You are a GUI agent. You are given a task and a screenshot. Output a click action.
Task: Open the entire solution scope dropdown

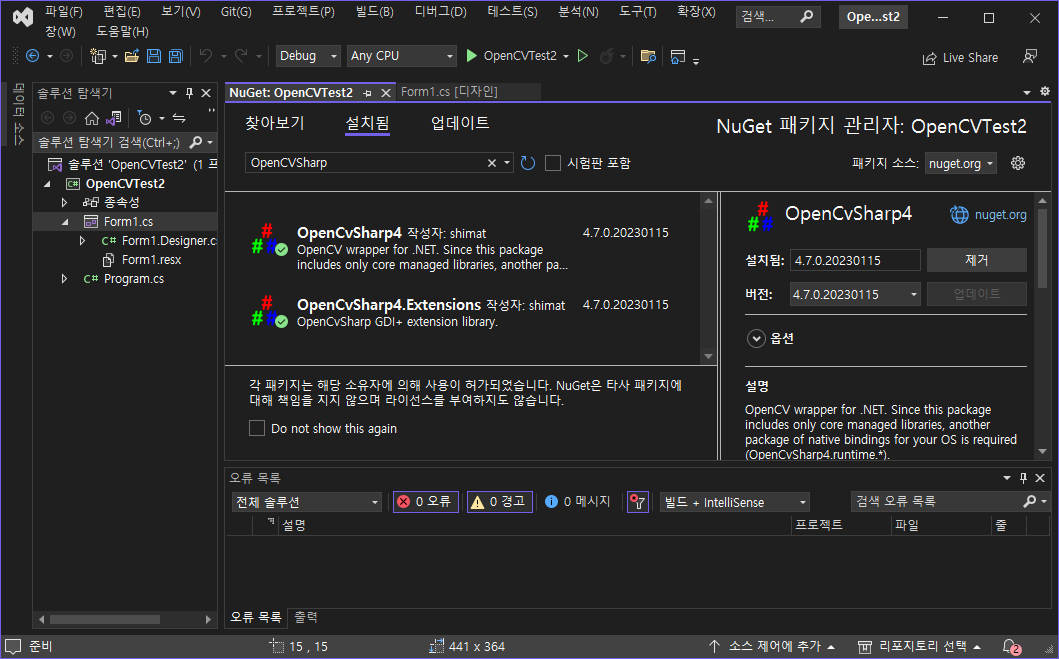(x=307, y=502)
